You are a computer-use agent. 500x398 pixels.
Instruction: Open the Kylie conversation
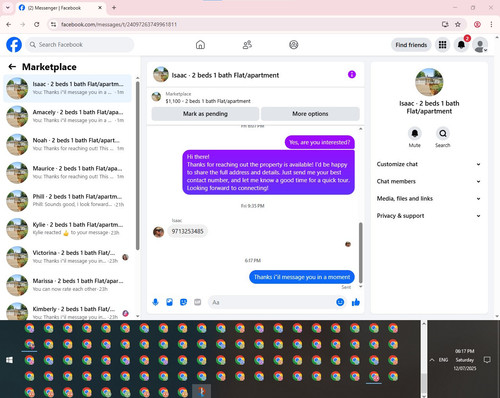[67, 229]
